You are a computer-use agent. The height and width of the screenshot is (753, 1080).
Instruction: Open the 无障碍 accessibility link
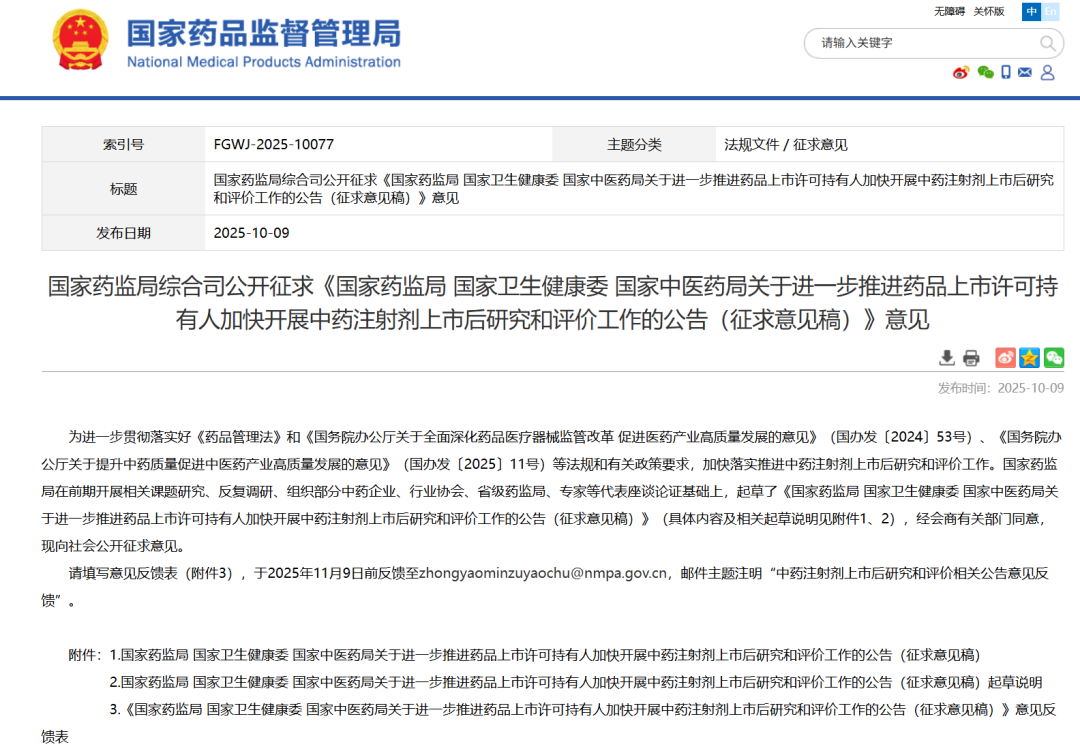(949, 12)
